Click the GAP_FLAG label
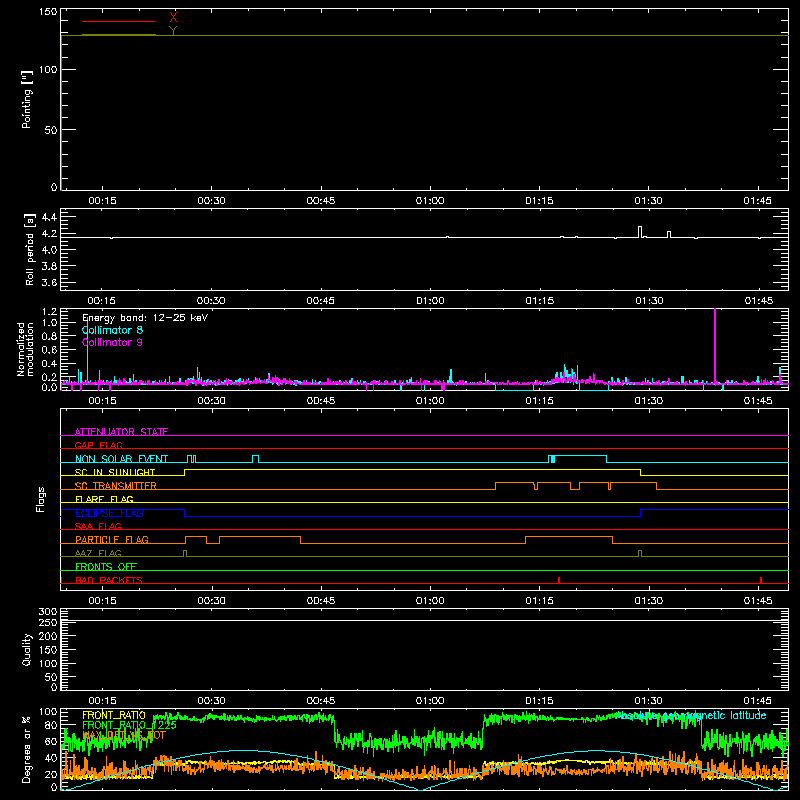This screenshot has height=800, width=800. pyautogui.click(x=98, y=445)
